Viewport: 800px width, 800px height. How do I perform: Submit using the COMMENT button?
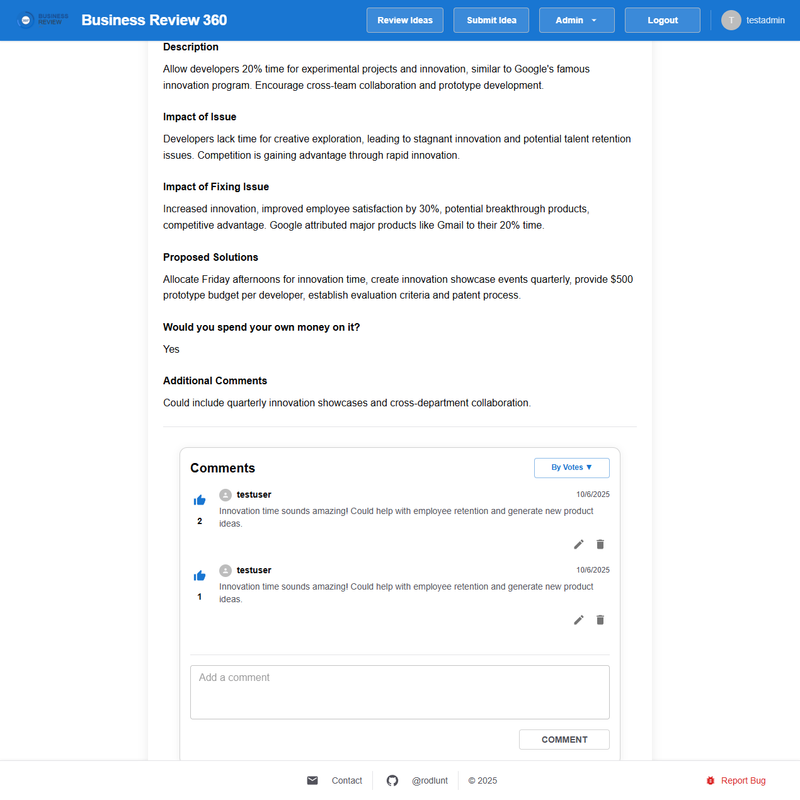pyautogui.click(x=564, y=740)
